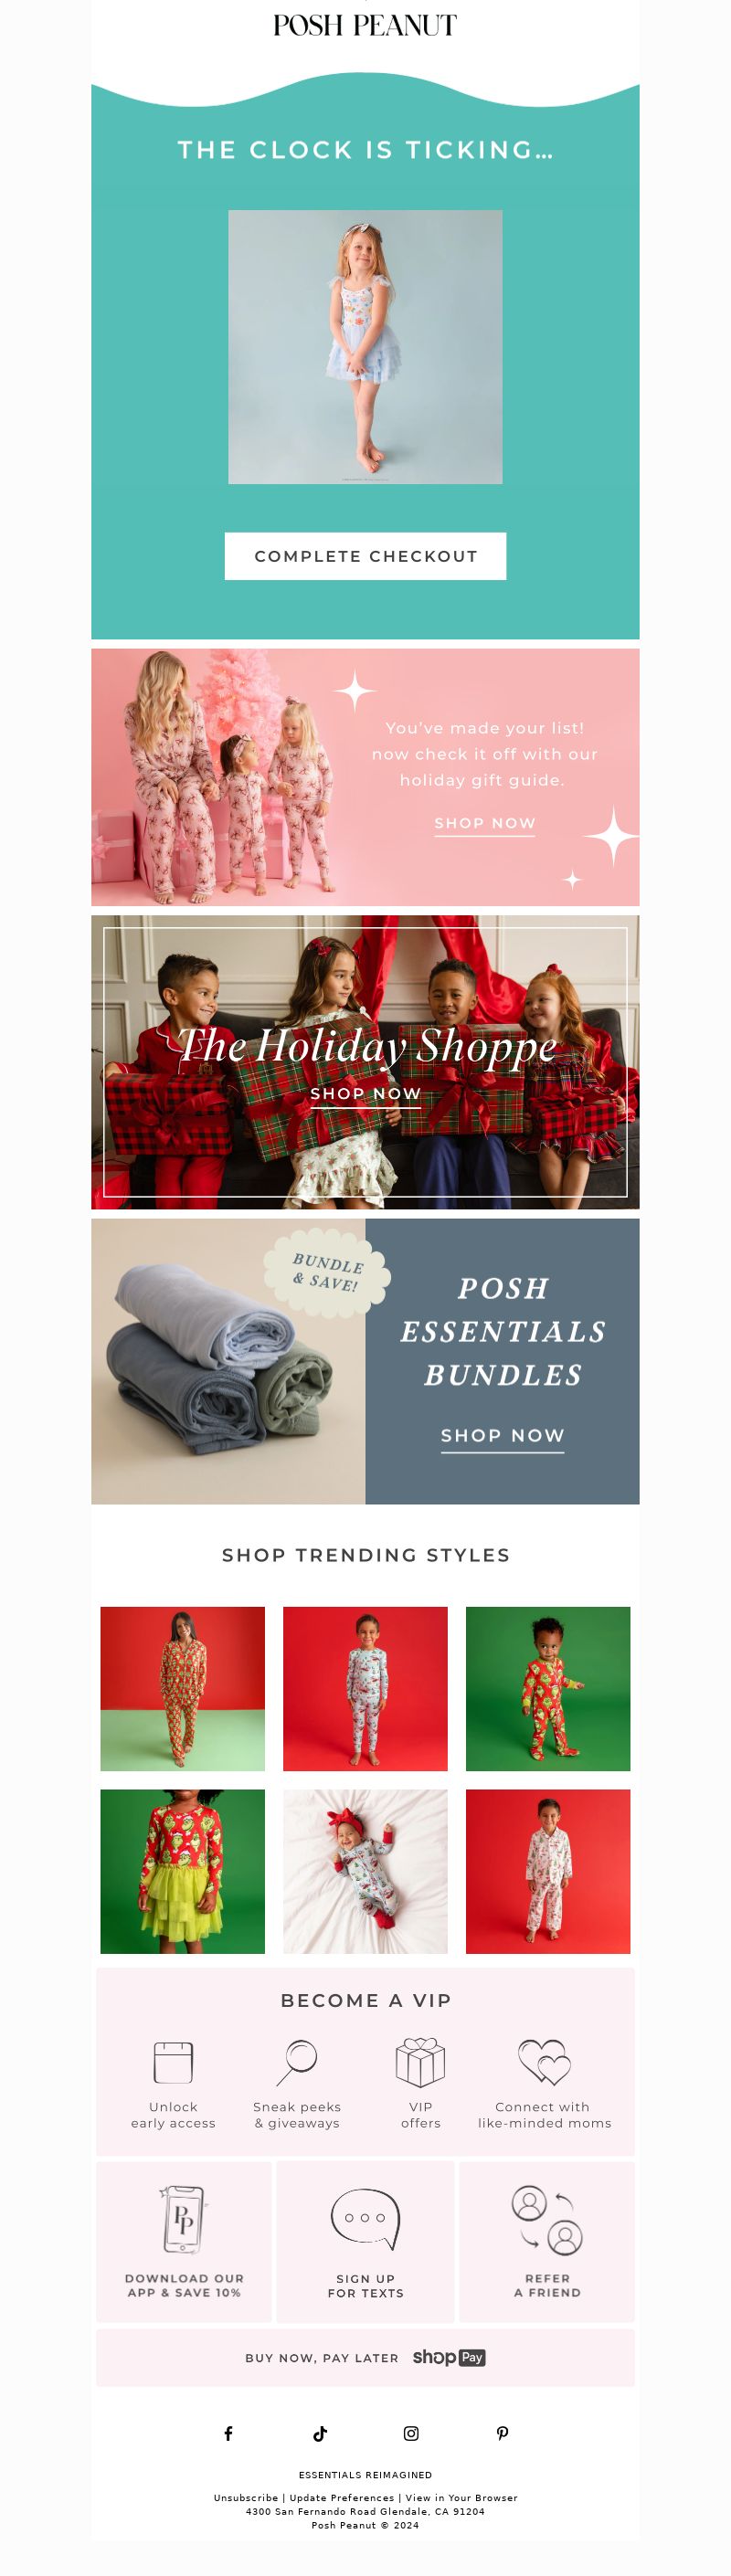Viewport: 731px width, 2576px height.
Task: Click the Complete Checkout button
Action: (365, 556)
